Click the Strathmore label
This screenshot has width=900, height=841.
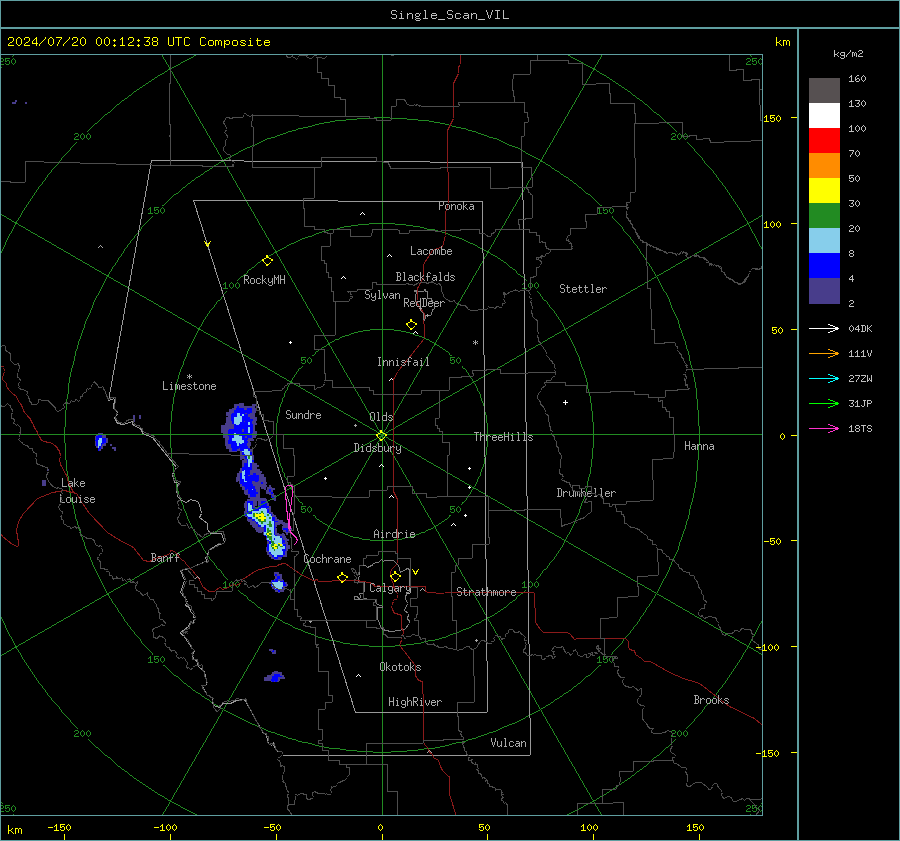pos(486,592)
